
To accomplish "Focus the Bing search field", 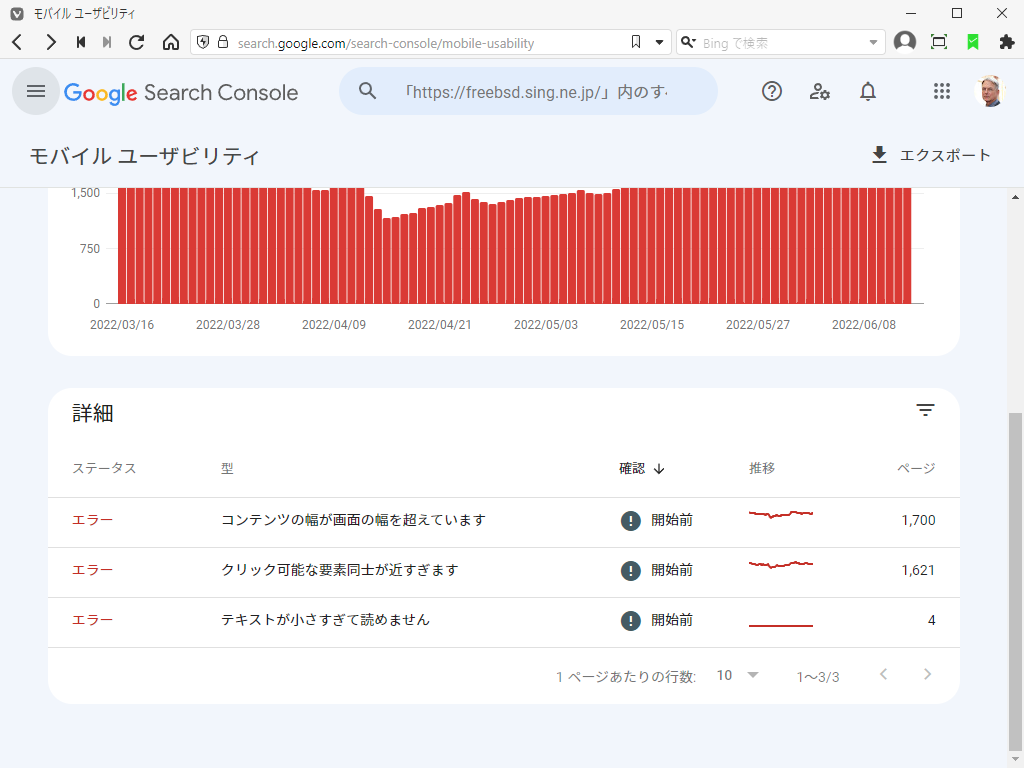I will (x=780, y=43).
